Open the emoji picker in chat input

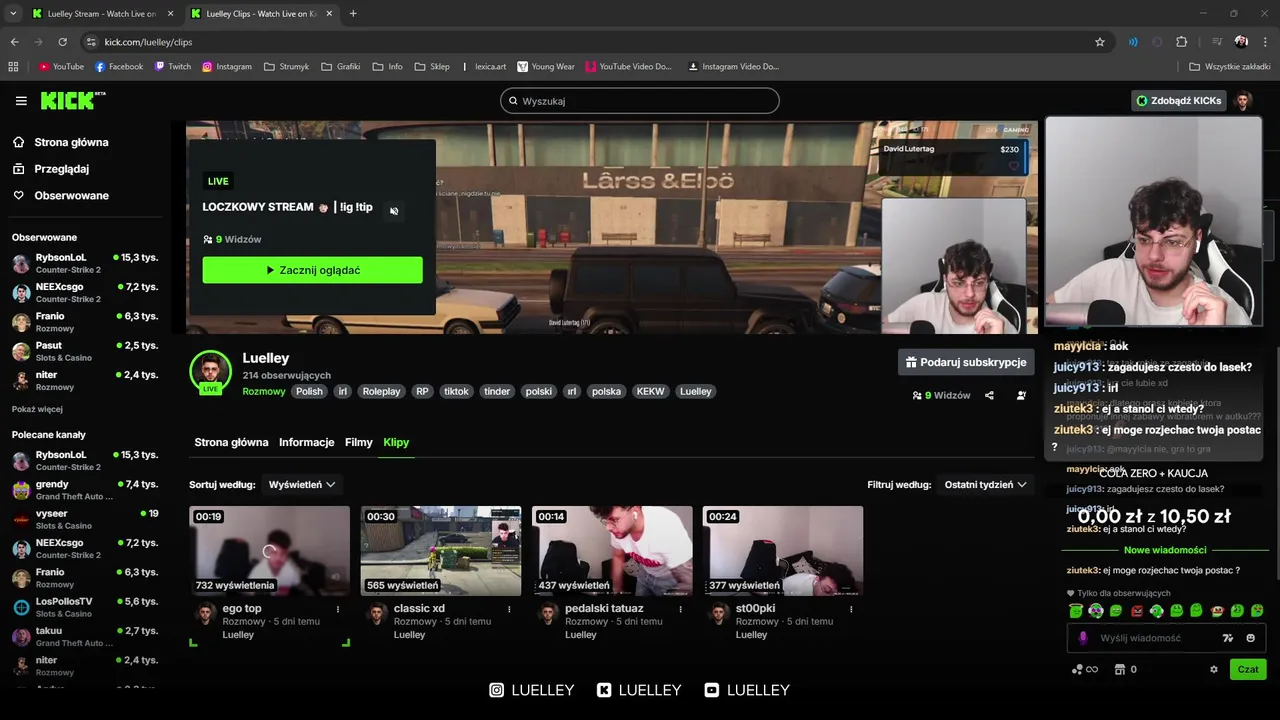coord(1250,638)
